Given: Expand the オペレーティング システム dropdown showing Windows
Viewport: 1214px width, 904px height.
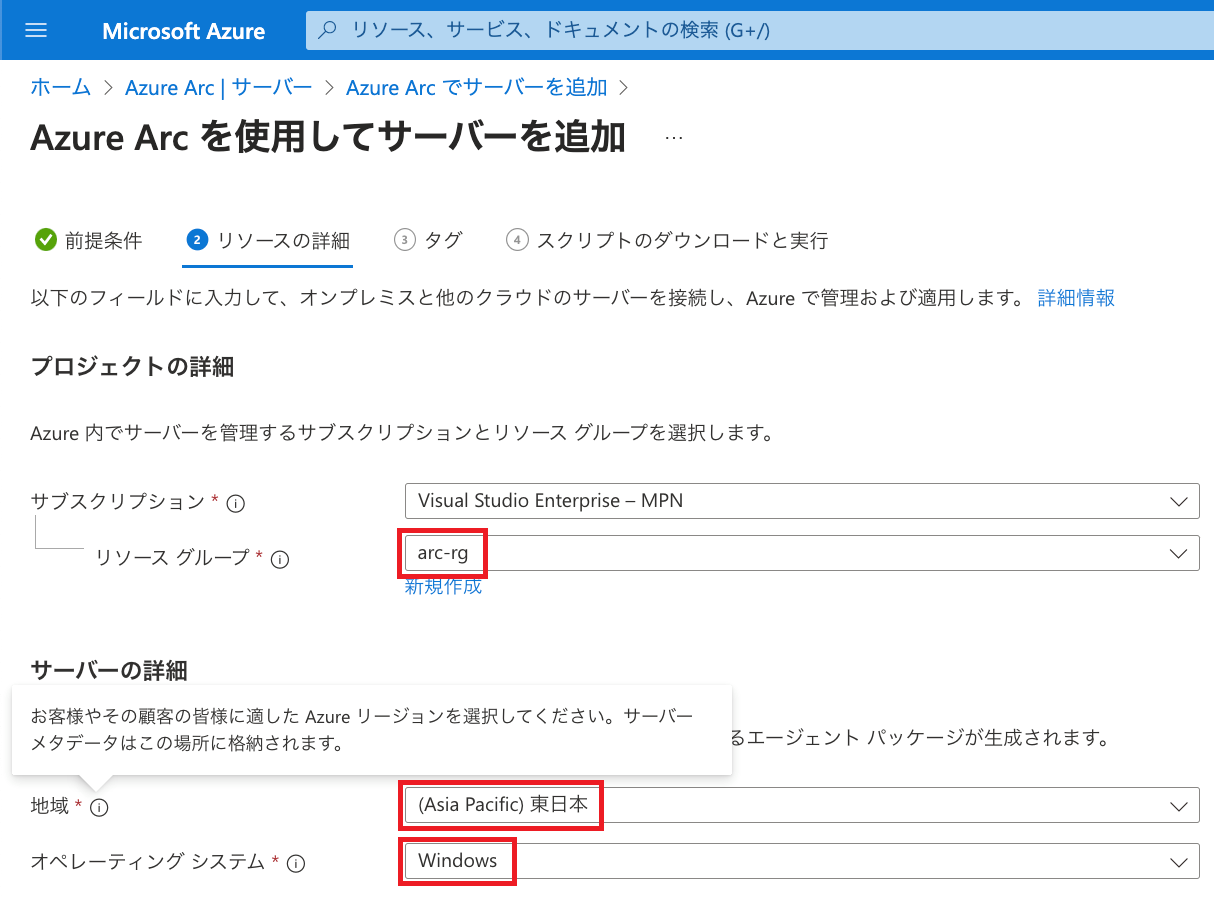Looking at the screenshot, I should (802, 861).
